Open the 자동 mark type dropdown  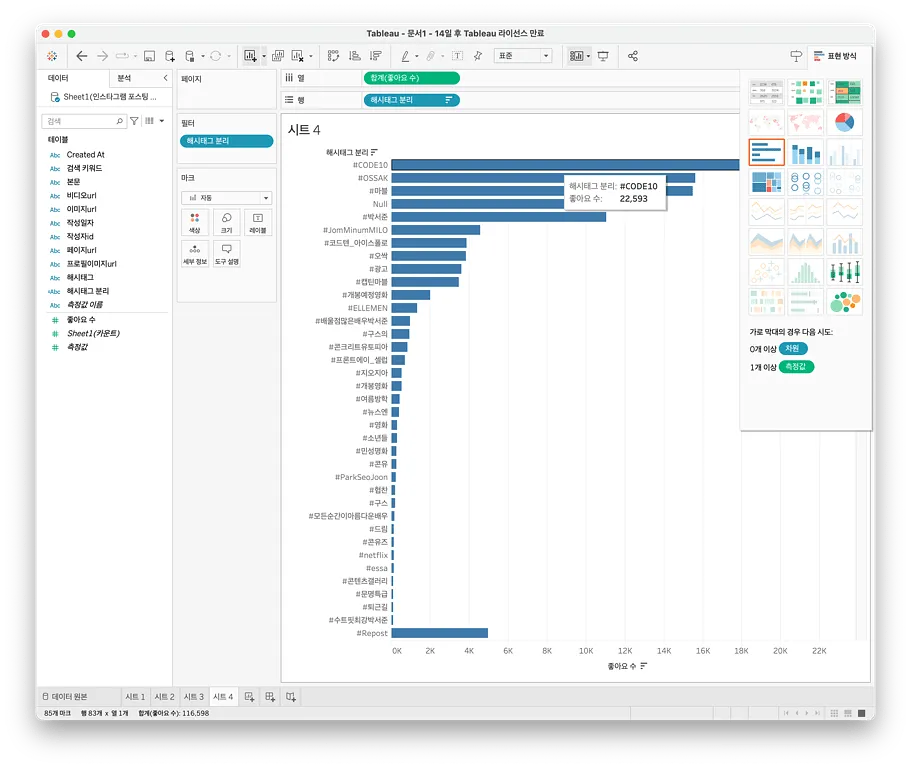[226, 198]
